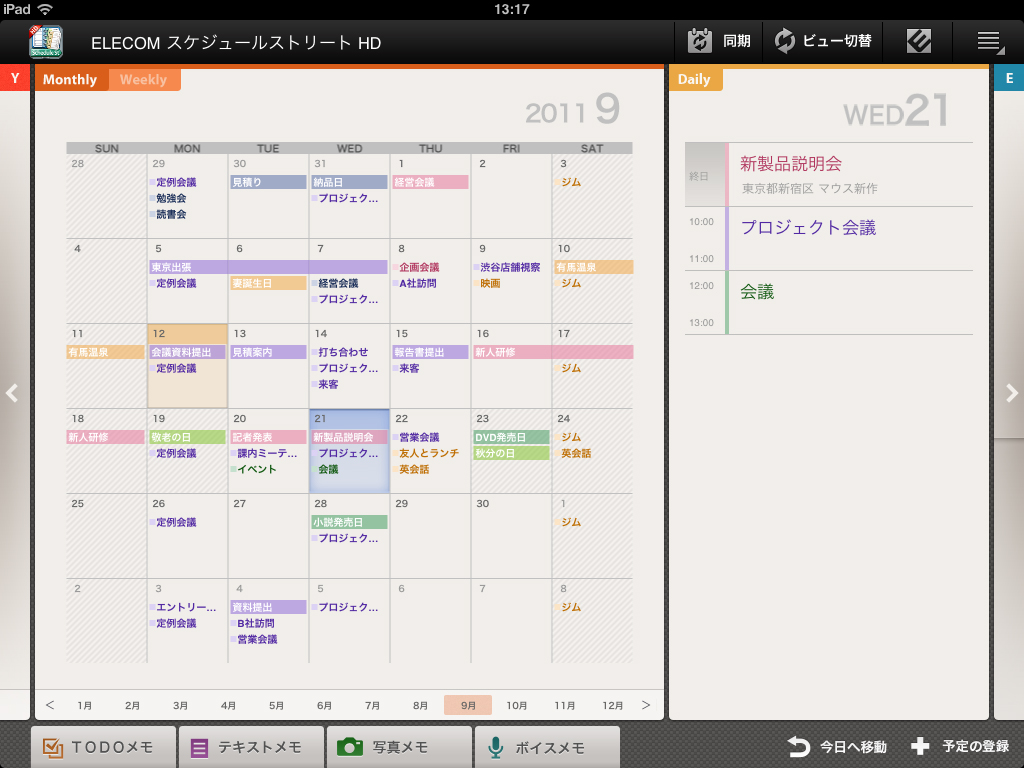The width and height of the screenshot is (1024, 768).
Task: Select 記者発表 event on the 20th
Action: pos(268,437)
